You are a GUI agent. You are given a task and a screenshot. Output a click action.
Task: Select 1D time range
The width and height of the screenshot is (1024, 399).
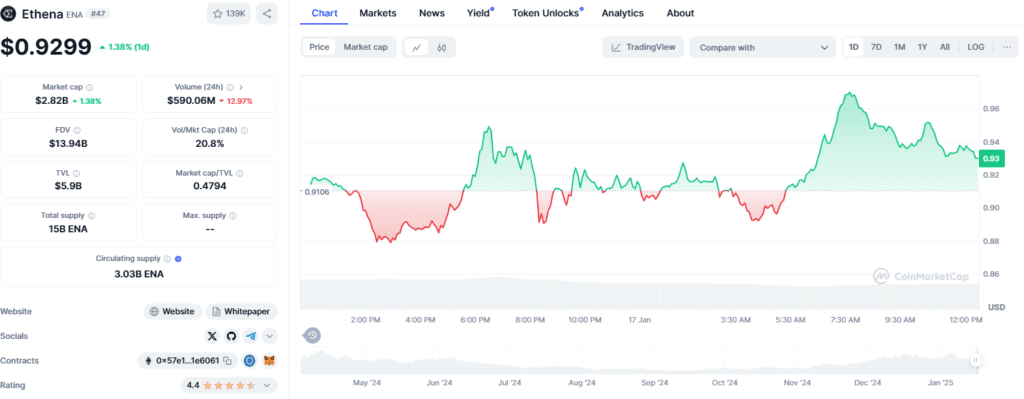point(854,47)
